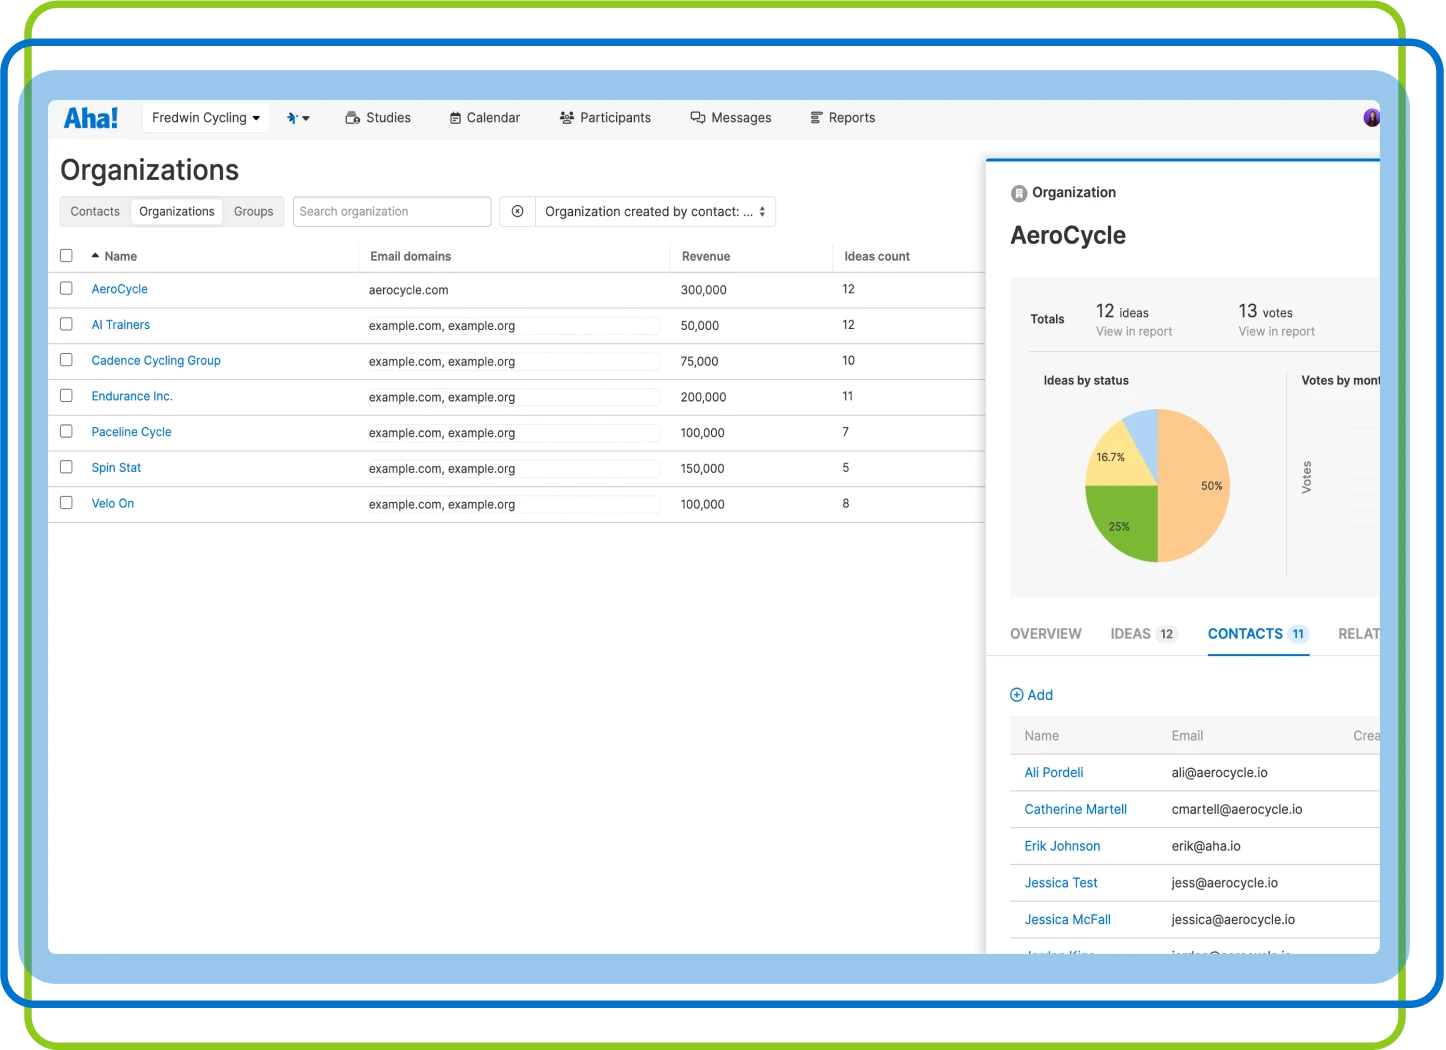Open the Messages menu
Viewport: 1446px width, 1050px height.
pyautogui.click(x=731, y=118)
